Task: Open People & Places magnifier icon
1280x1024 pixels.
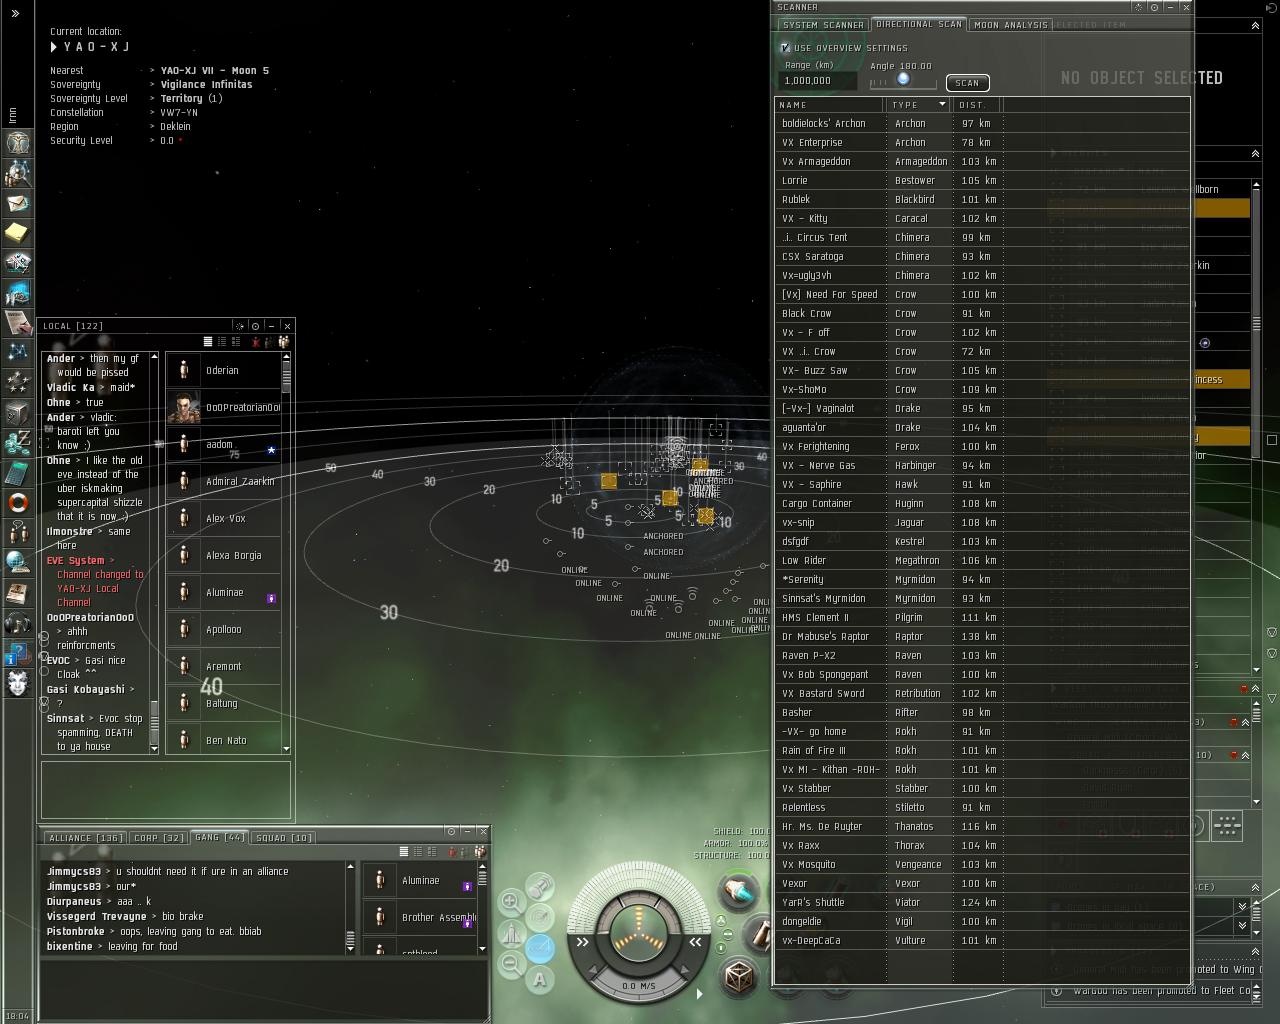Action: (18, 173)
